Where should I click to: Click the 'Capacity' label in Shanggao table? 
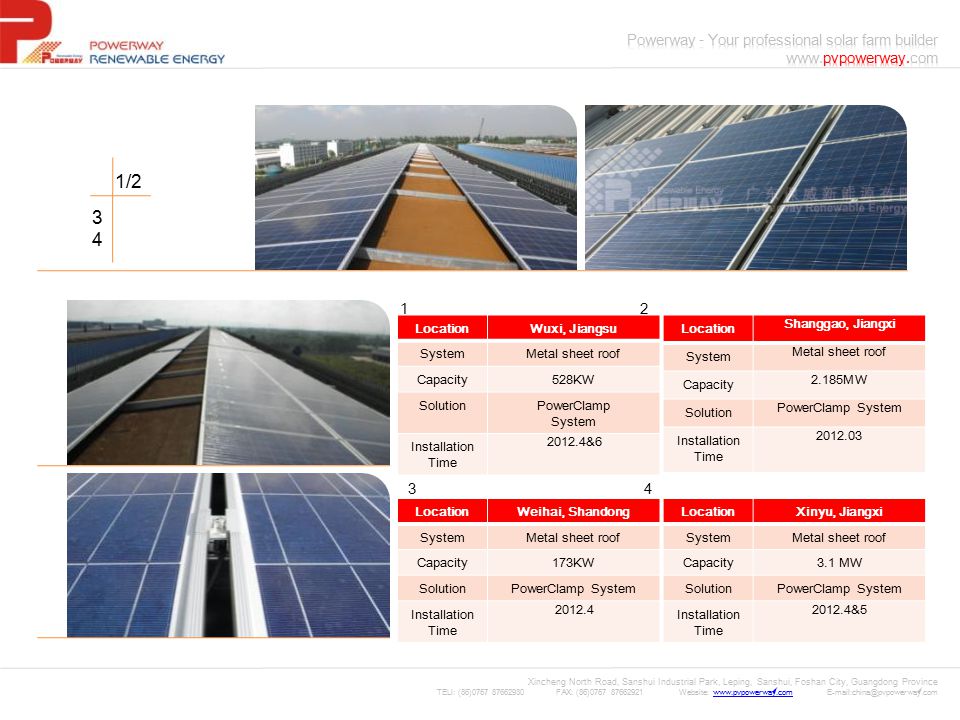[708, 385]
